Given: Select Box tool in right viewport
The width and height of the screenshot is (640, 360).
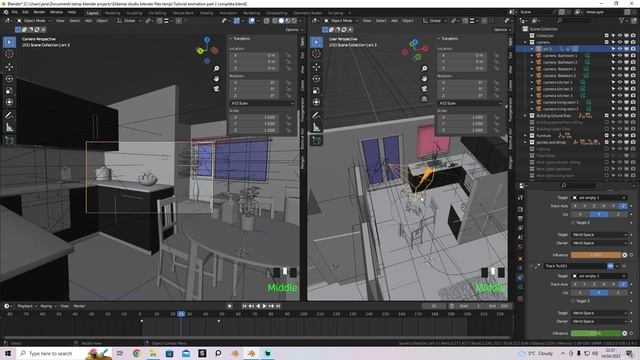Looking at the screenshot, I should click(316, 42).
